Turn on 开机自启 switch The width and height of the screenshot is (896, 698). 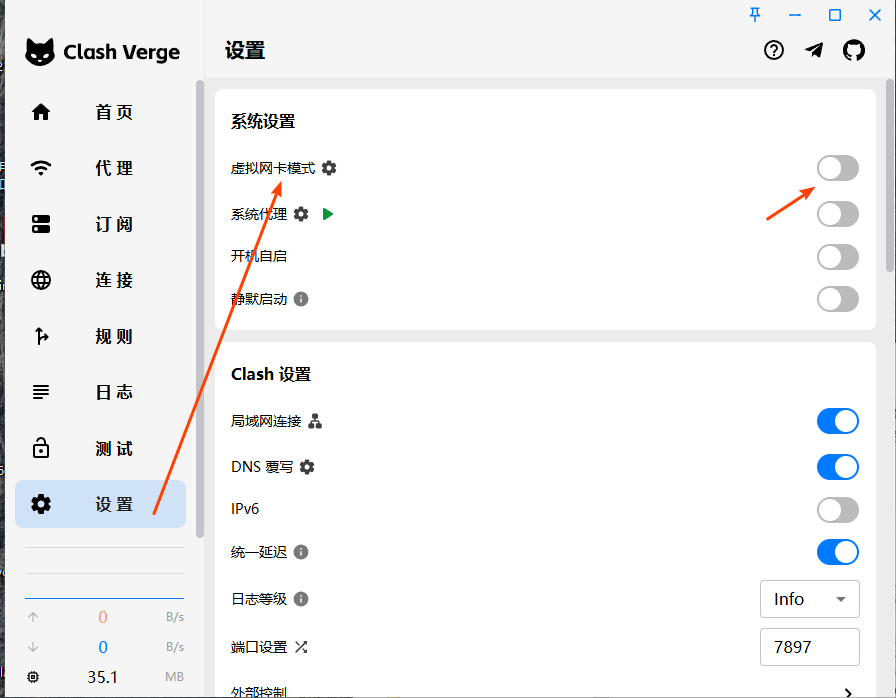point(838,257)
